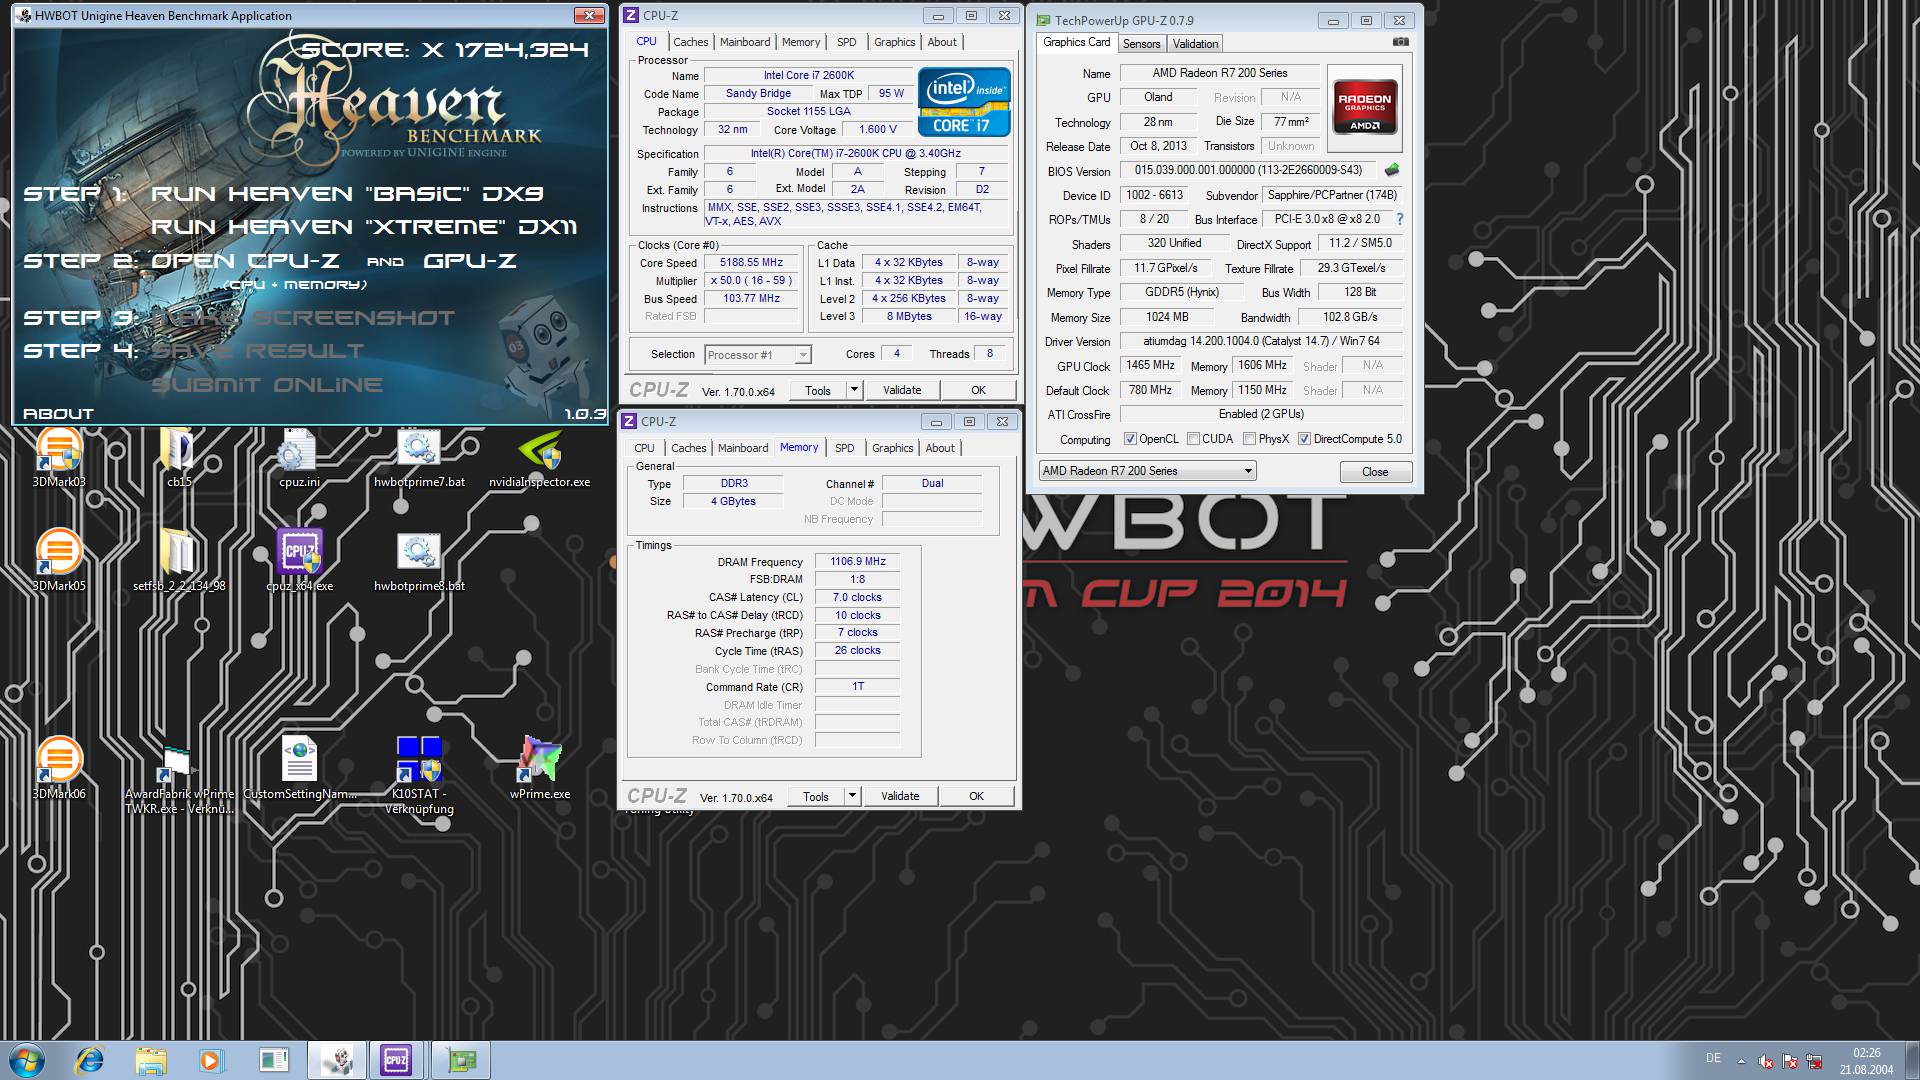Switch to CPU-Z taskbar button

pos(396,1060)
